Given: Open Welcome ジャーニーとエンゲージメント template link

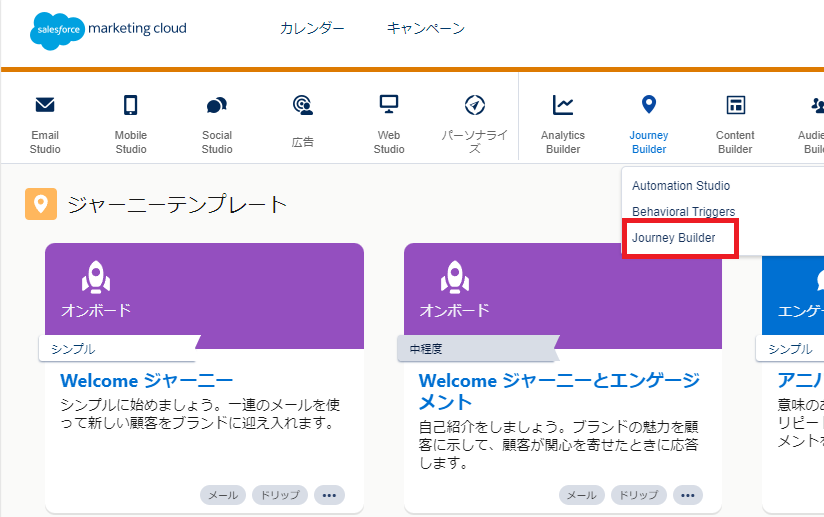Looking at the screenshot, I should tap(559, 391).
